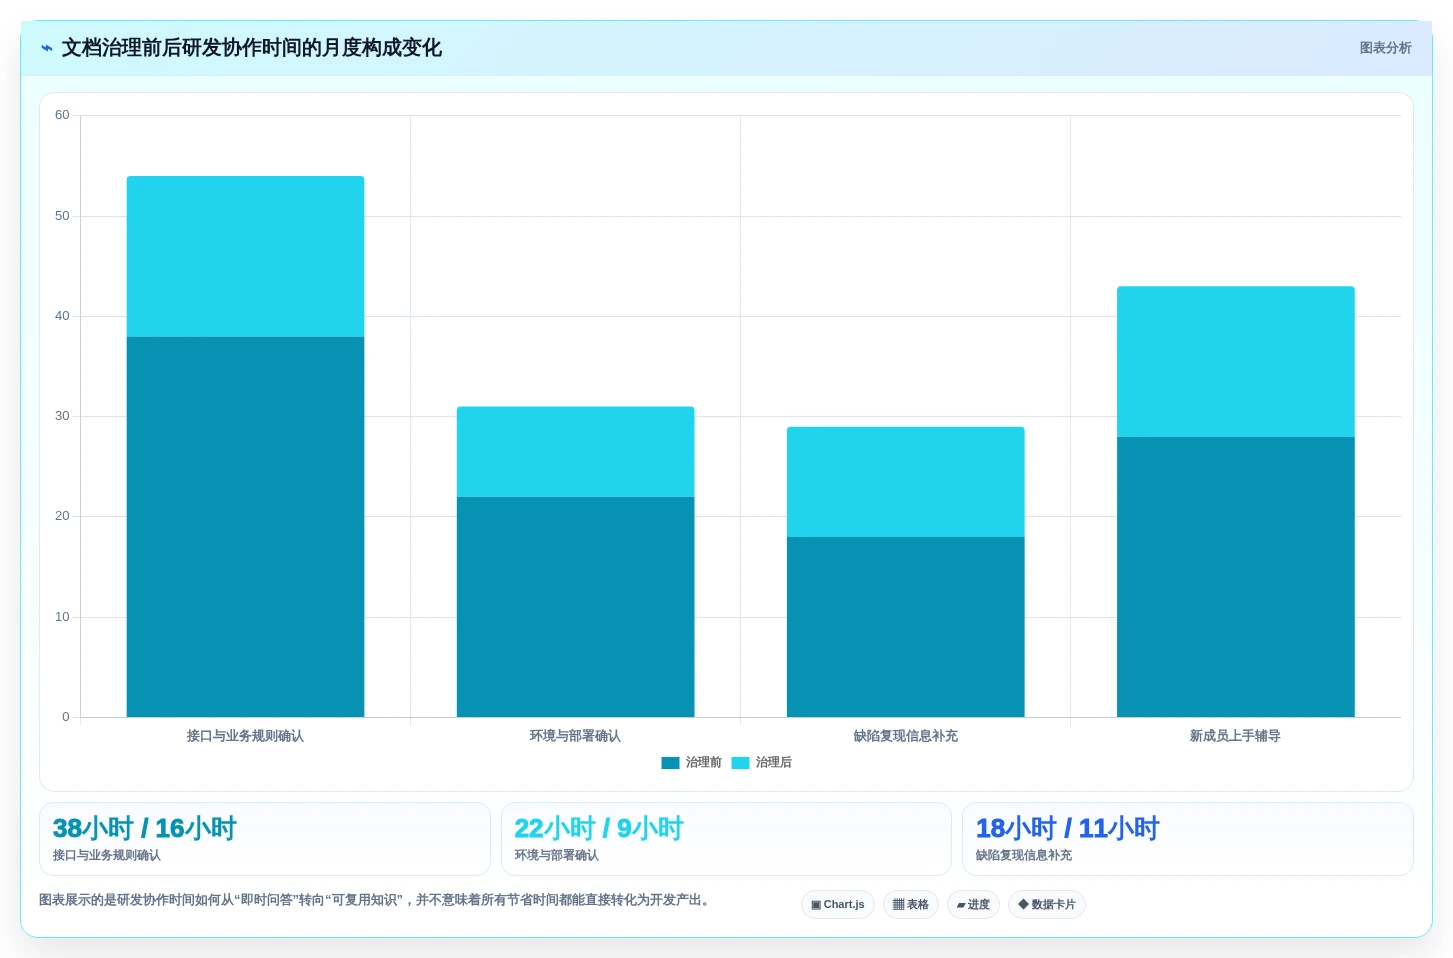This screenshot has width=1453, height=958.
Task: Click the 治理后 bar segment for 接口与业务规则确认
Action: pyautogui.click(x=245, y=257)
